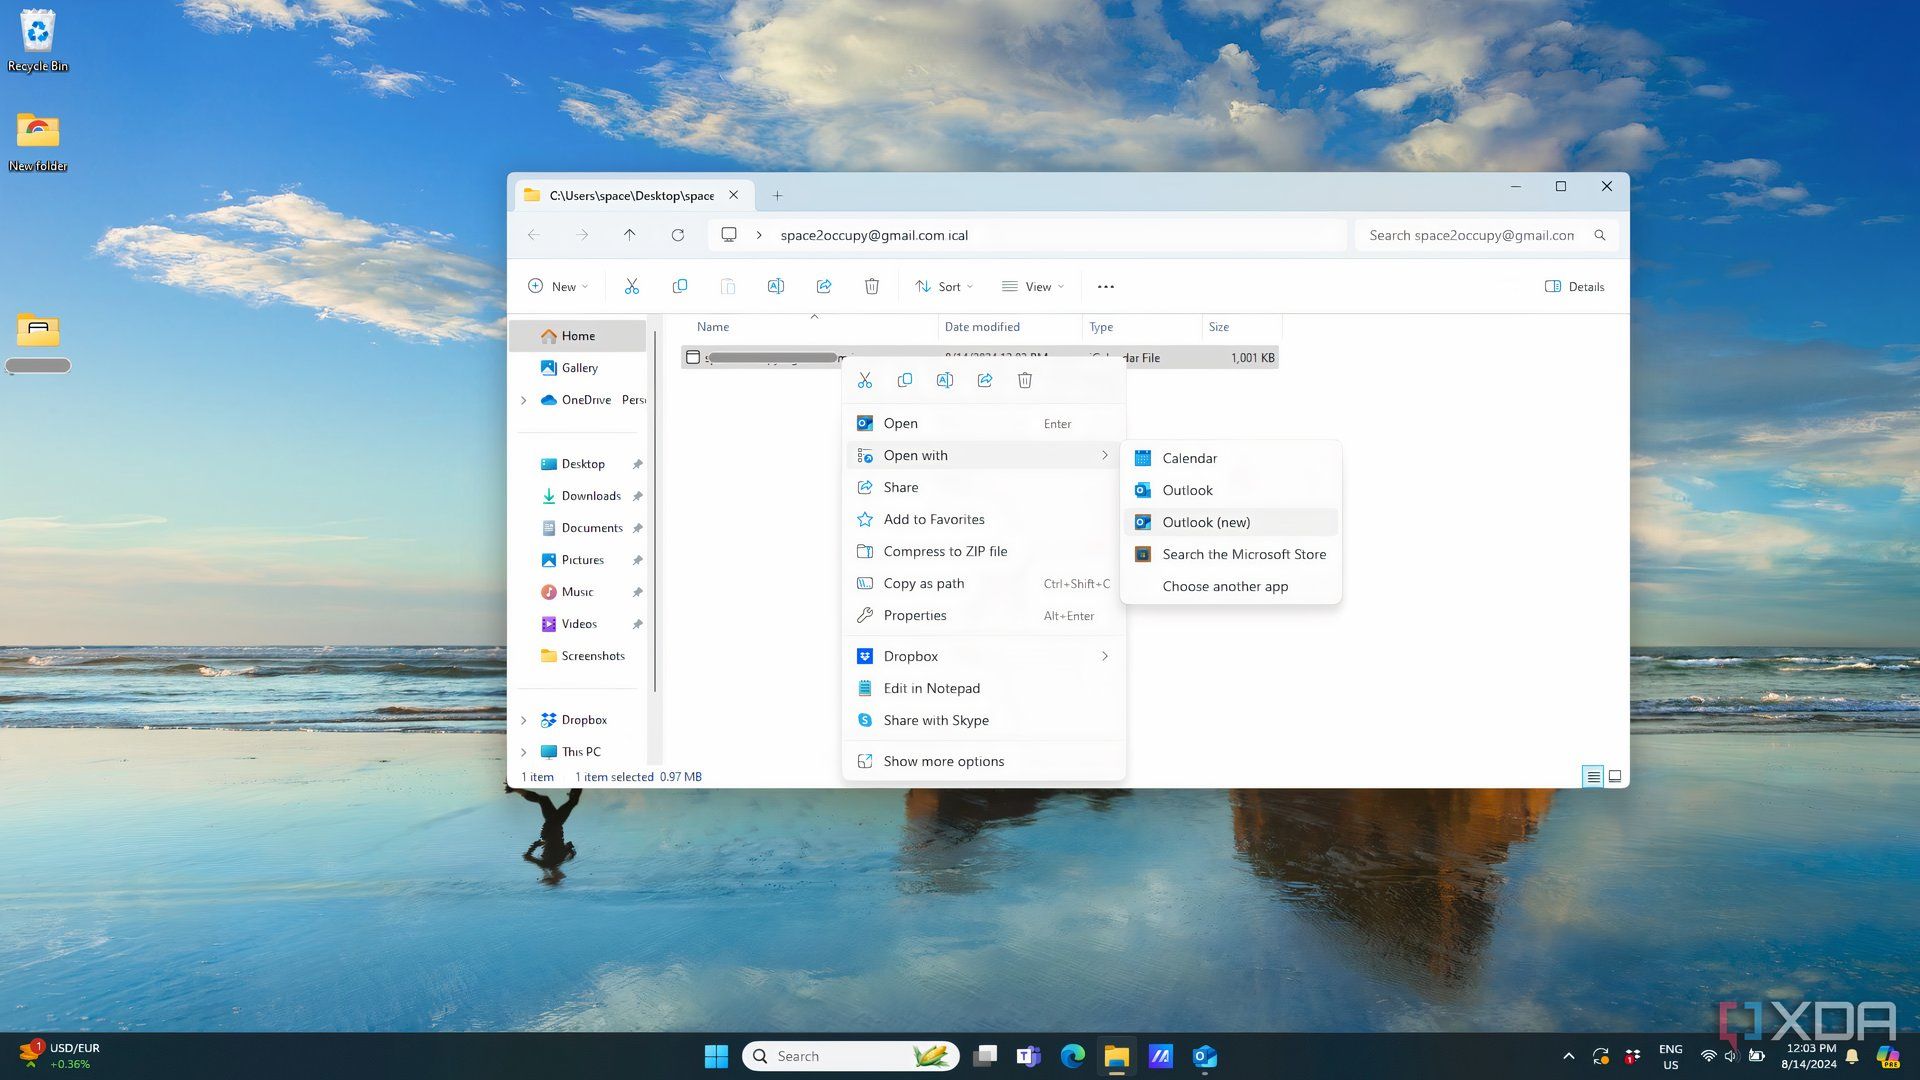Expand the OneDrive tree node
The height and width of the screenshot is (1080, 1920).
coord(523,400)
